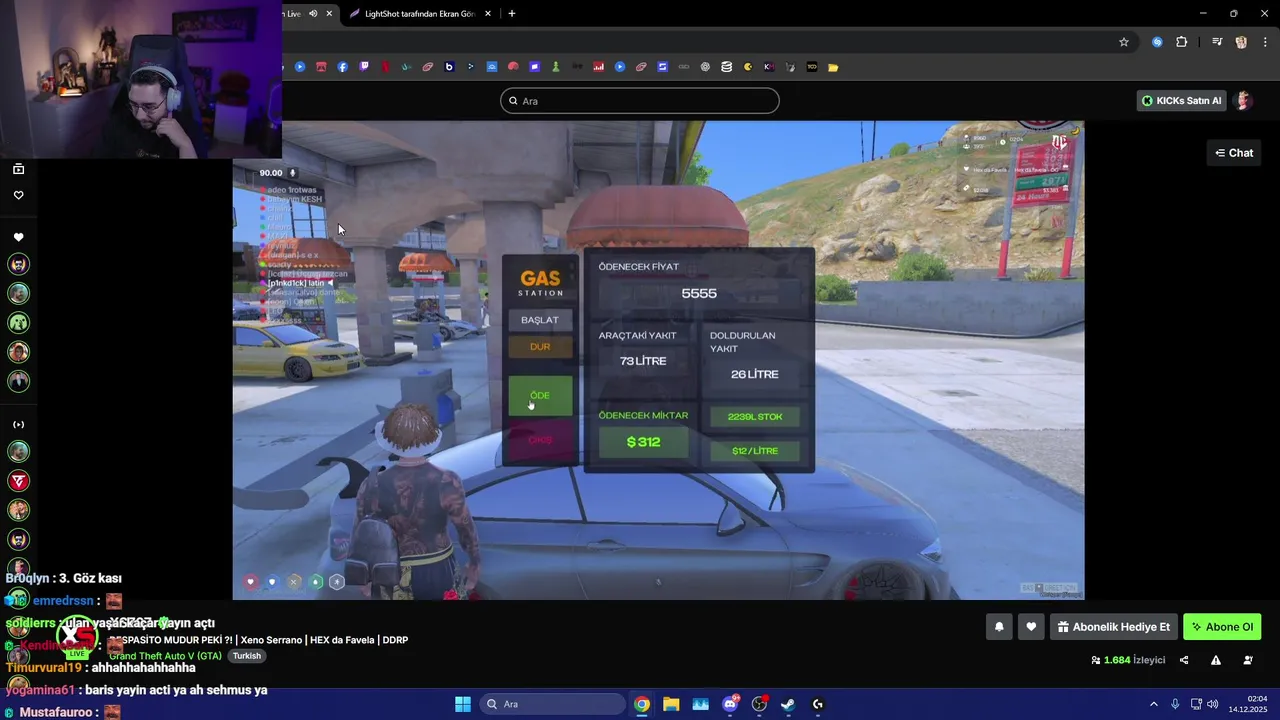Click the filled heart following icon in sidebar
The image size is (1280, 720).
[18, 237]
